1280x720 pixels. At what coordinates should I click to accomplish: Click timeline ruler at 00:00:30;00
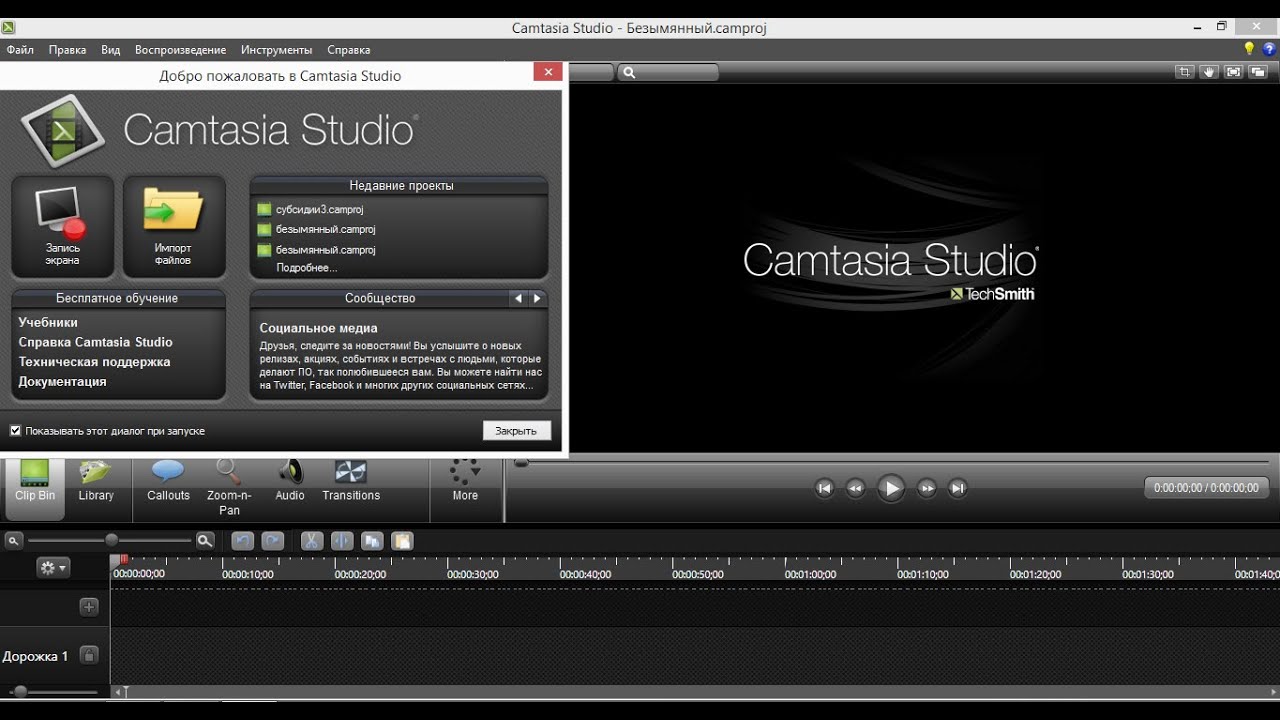click(x=473, y=574)
